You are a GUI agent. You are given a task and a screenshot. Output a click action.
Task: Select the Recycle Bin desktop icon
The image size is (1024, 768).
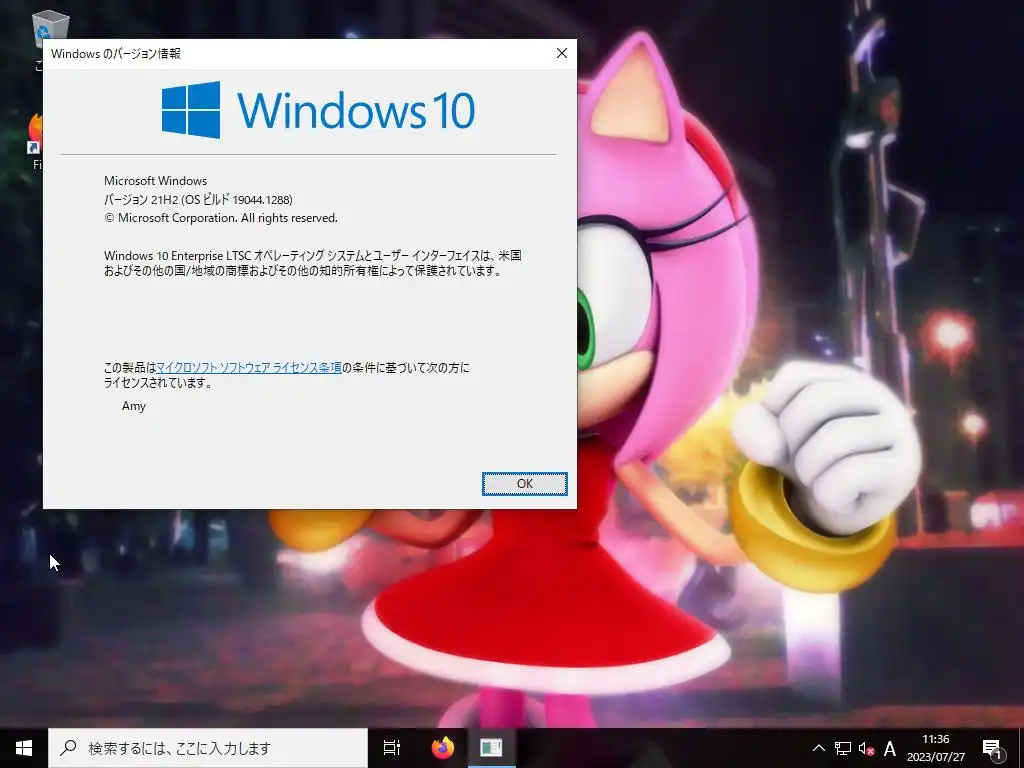click(x=50, y=26)
